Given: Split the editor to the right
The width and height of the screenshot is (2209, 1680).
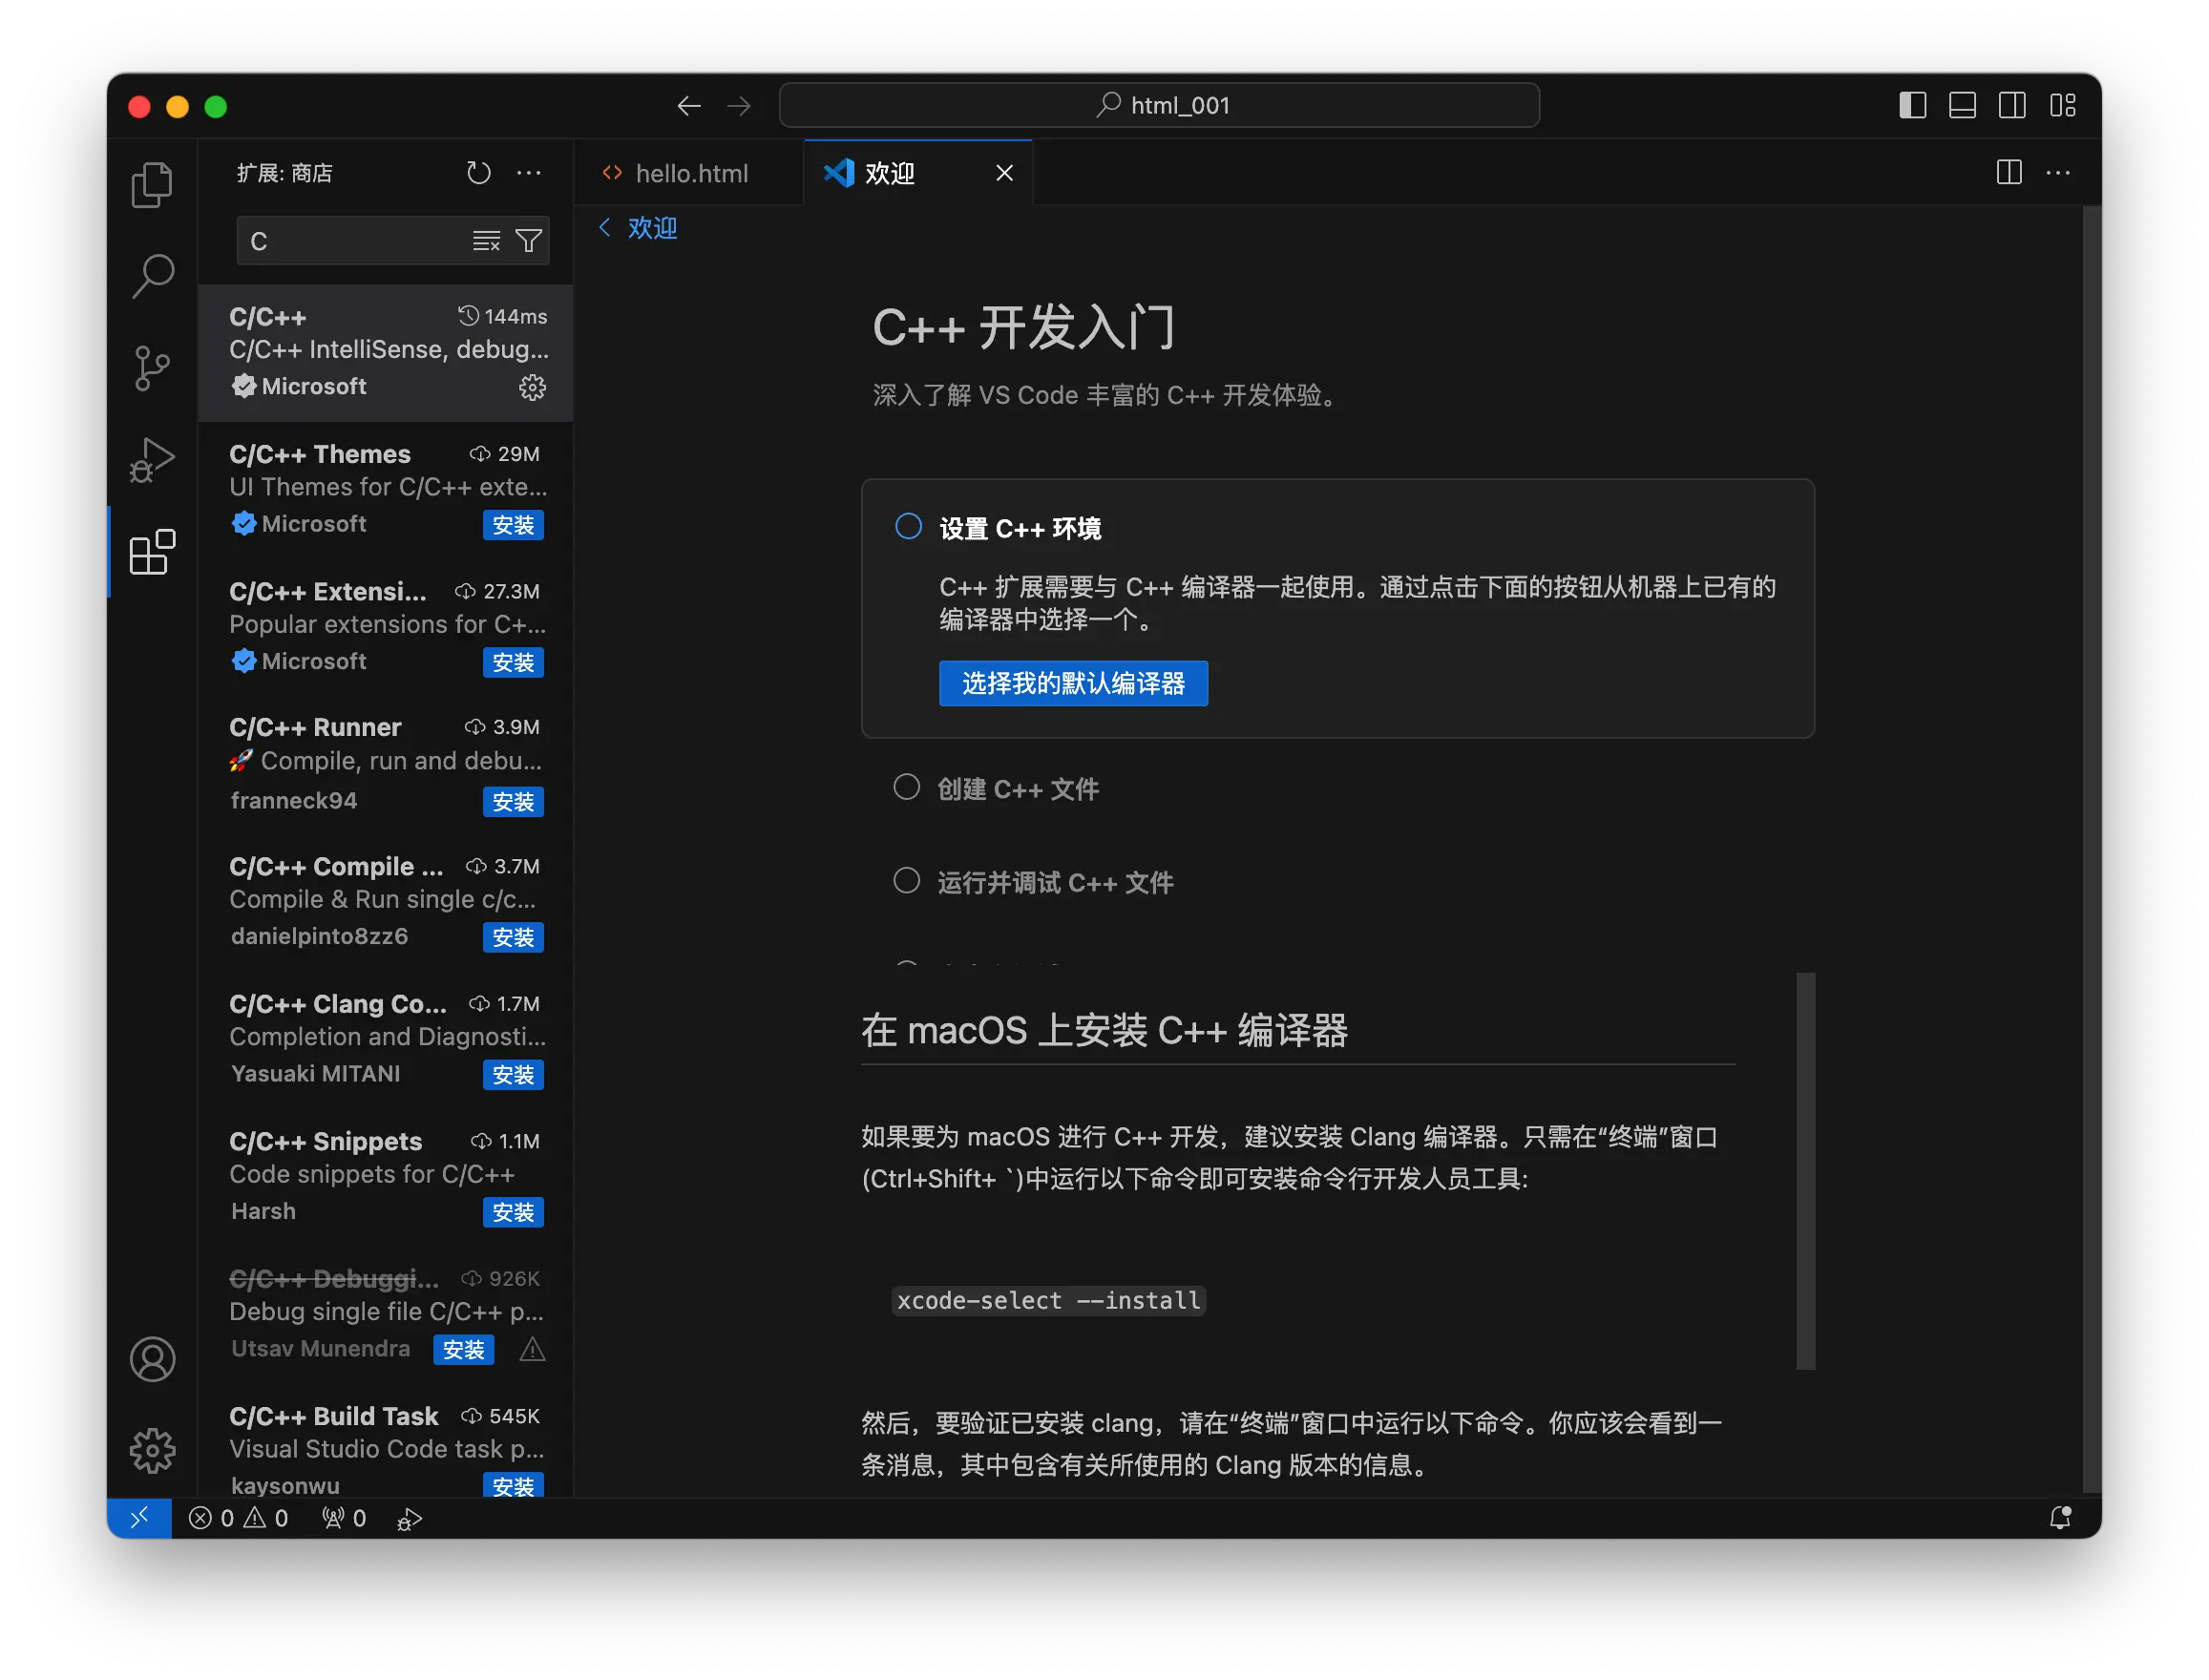Looking at the screenshot, I should coord(2008,172).
